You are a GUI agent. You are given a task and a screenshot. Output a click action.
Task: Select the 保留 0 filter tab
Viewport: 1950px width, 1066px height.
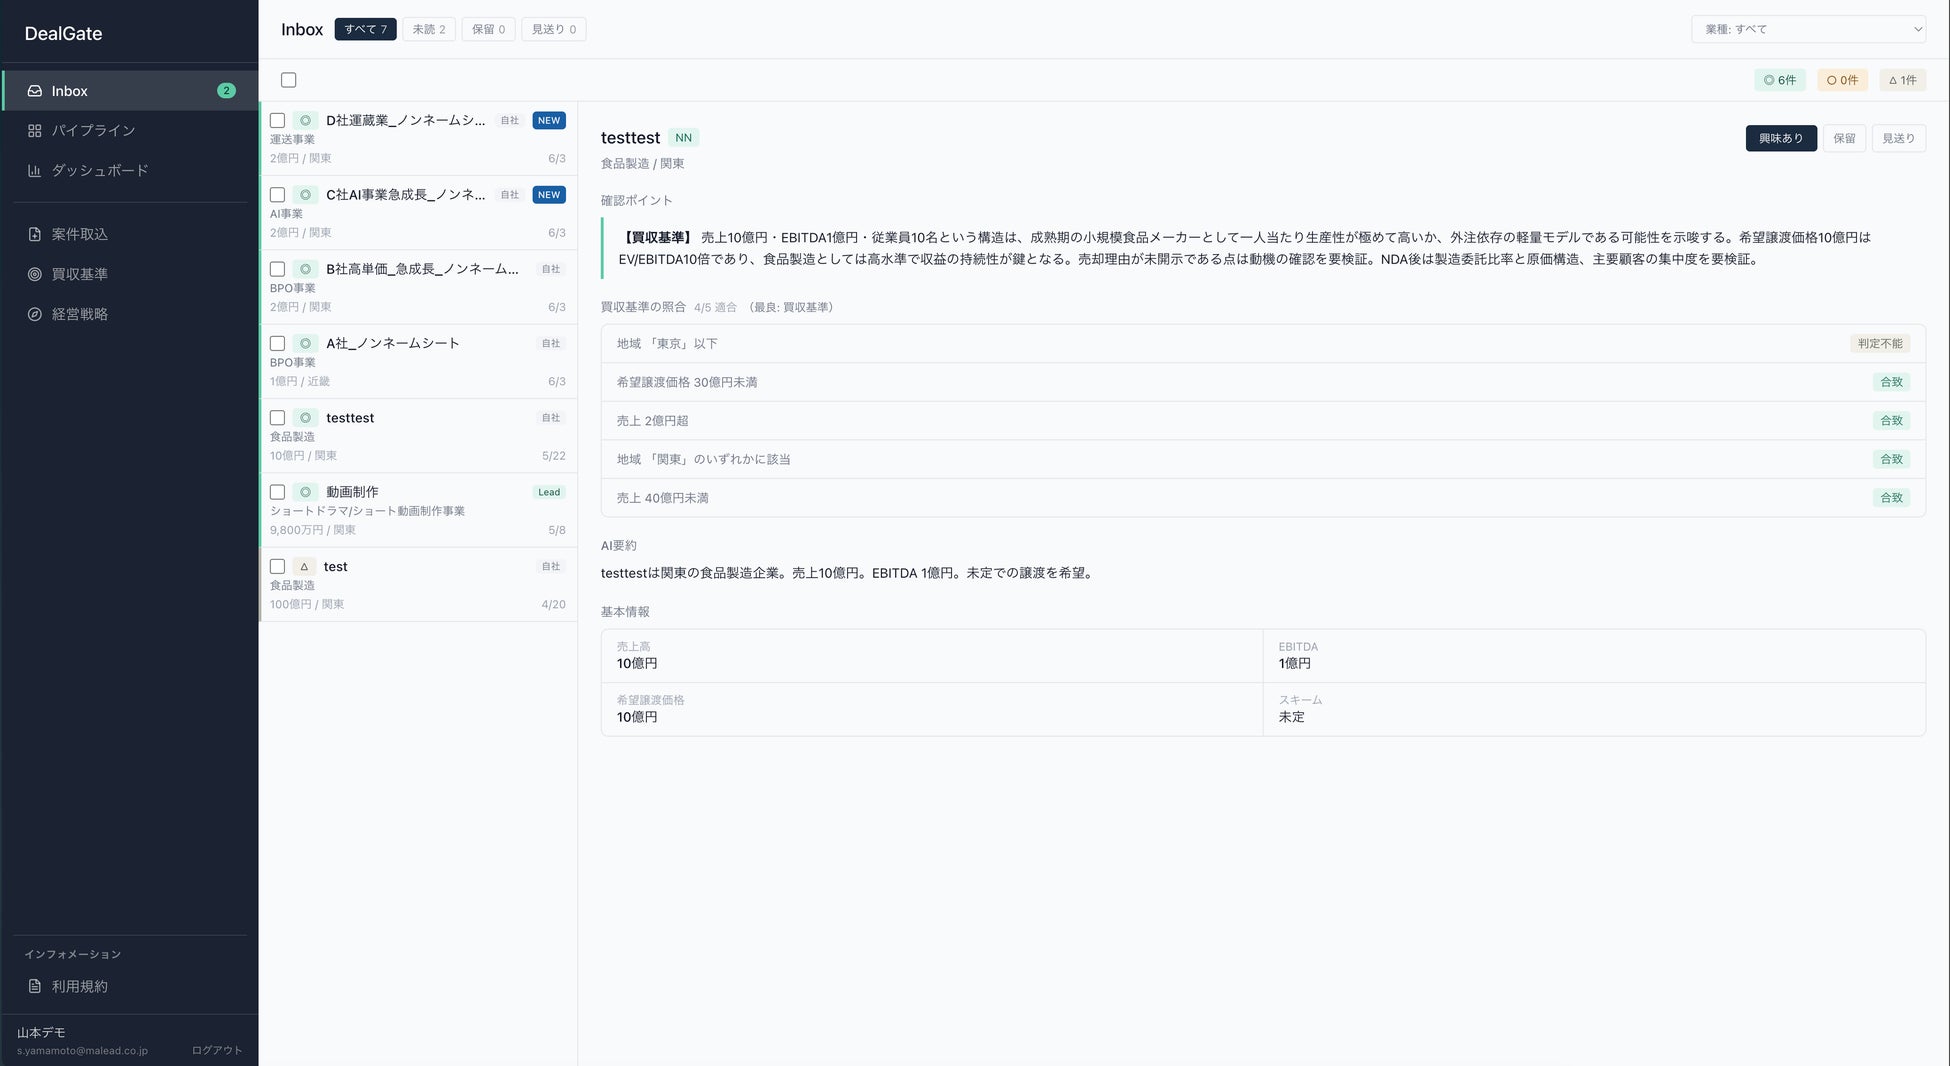488,29
